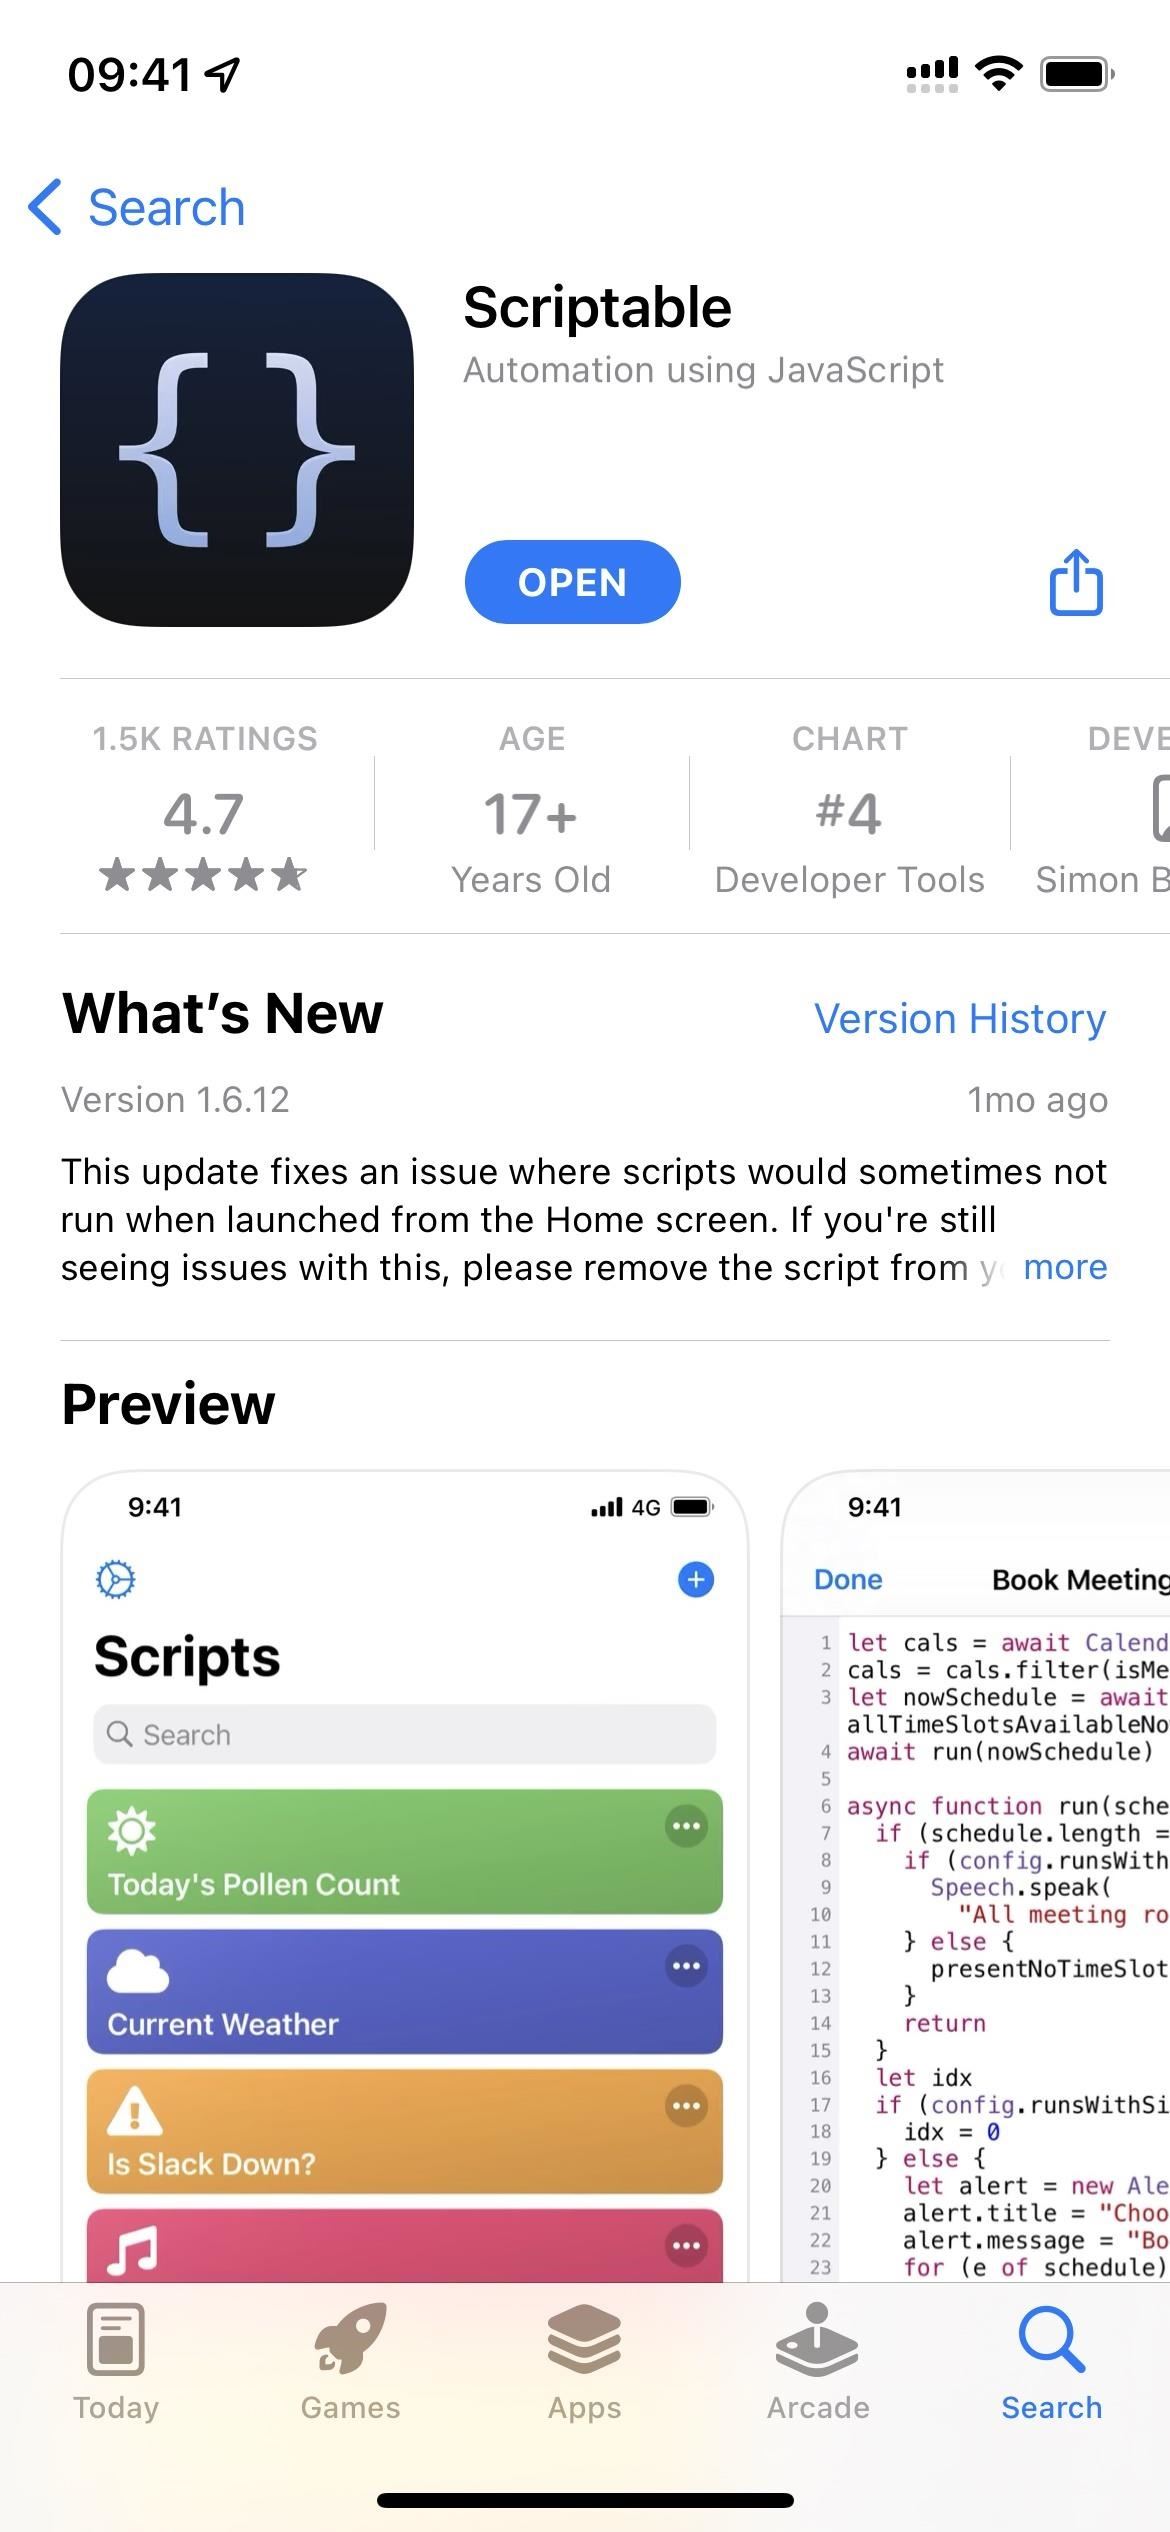Open the more options on Today's Pollen Count
This screenshot has width=1170, height=2532.
coord(686,1826)
